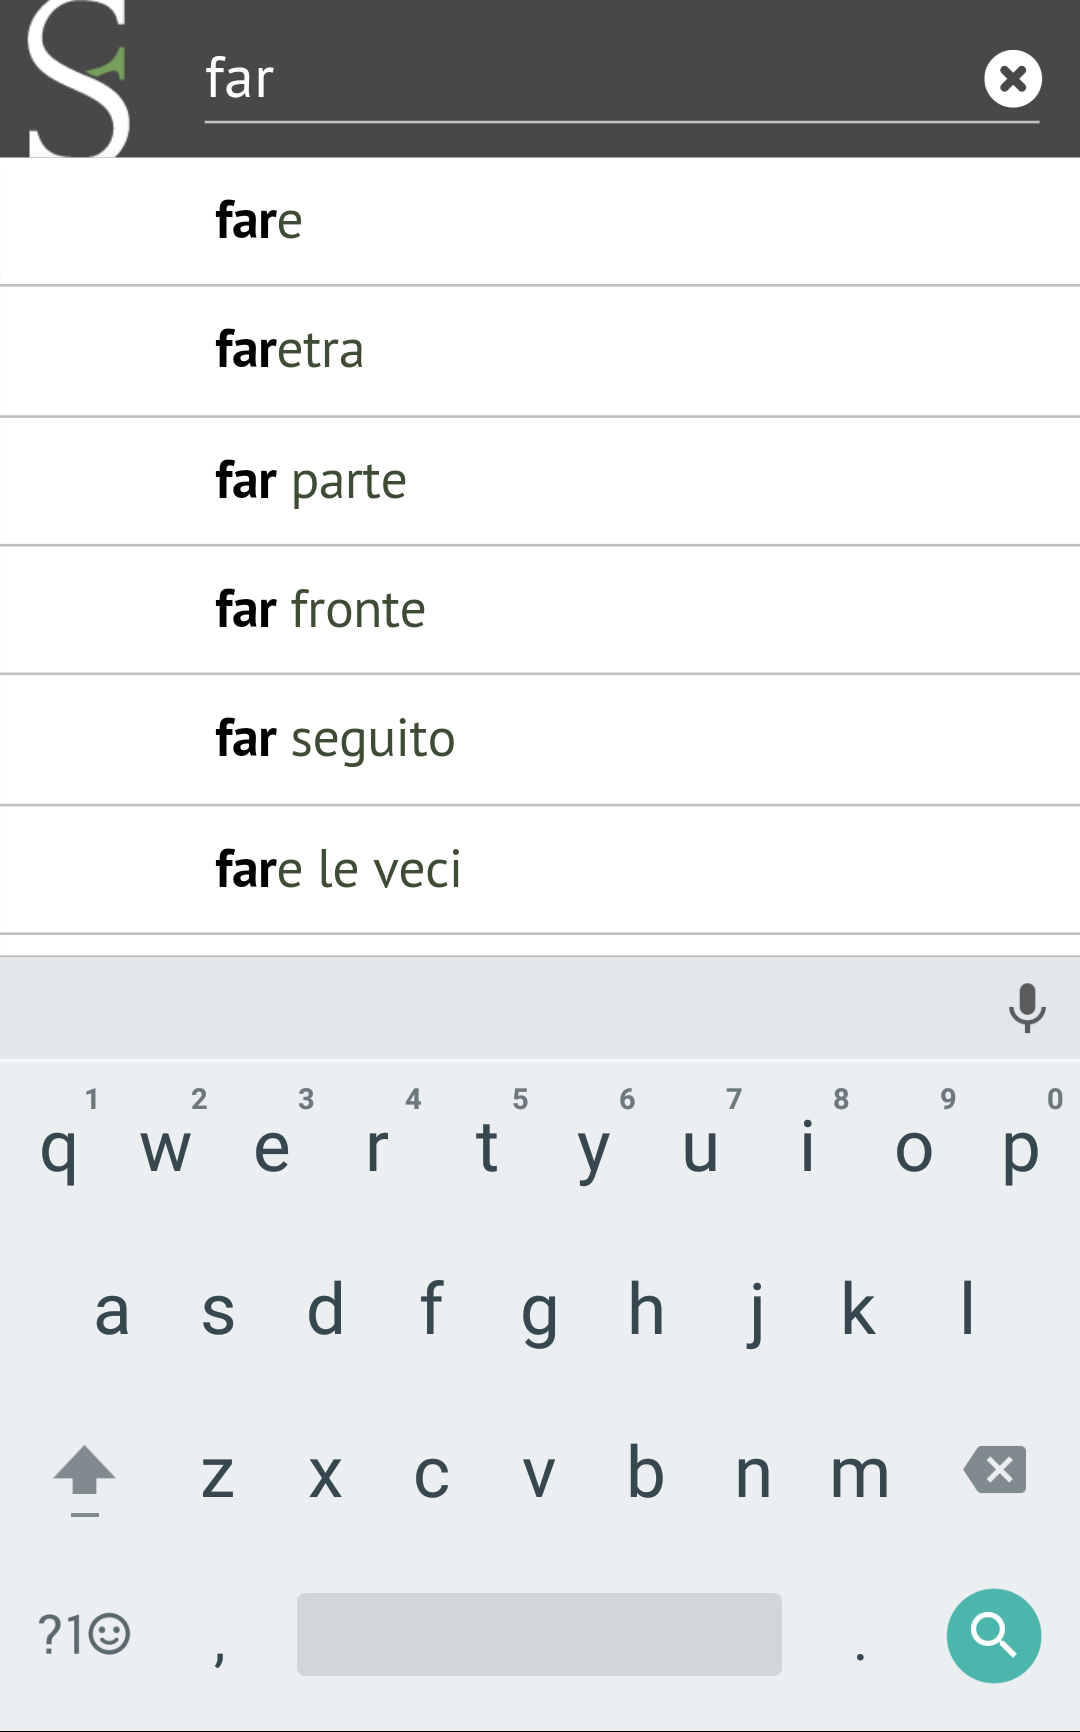
Task: Select the "faretra" suggestion
Action: coord(540,351)
